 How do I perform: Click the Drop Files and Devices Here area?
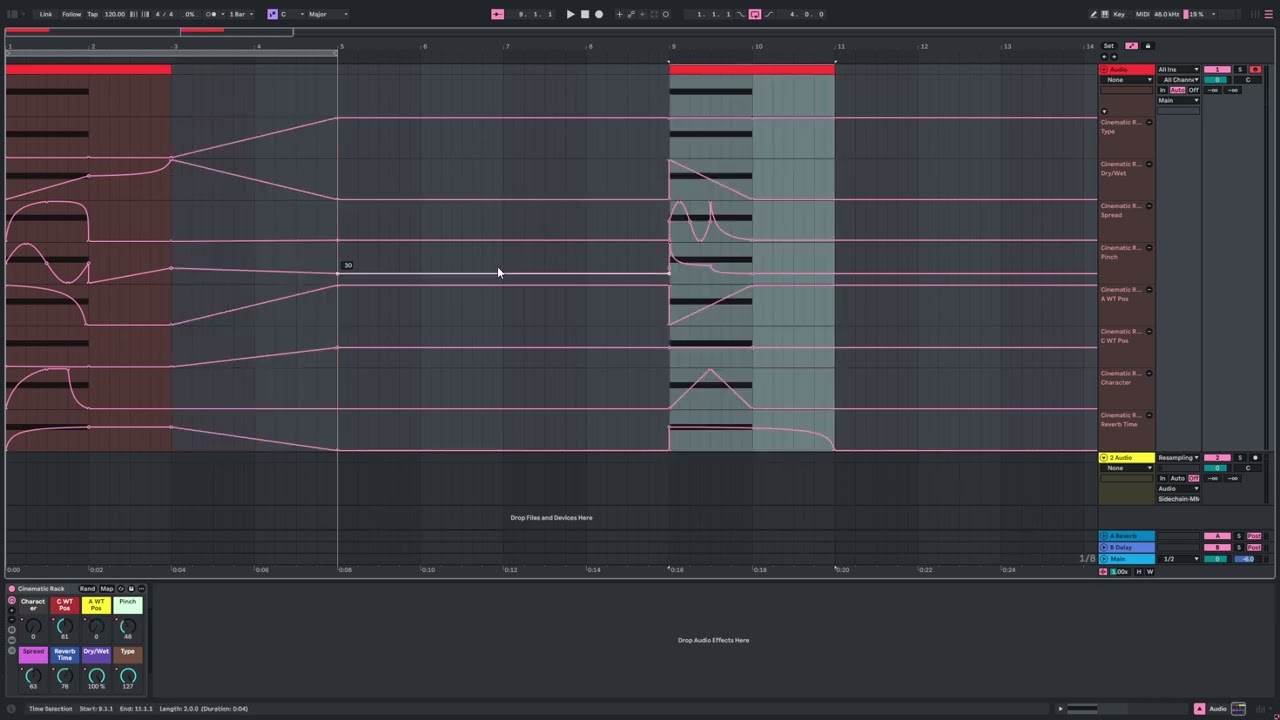pyautogui.click(x=551, y=518)
